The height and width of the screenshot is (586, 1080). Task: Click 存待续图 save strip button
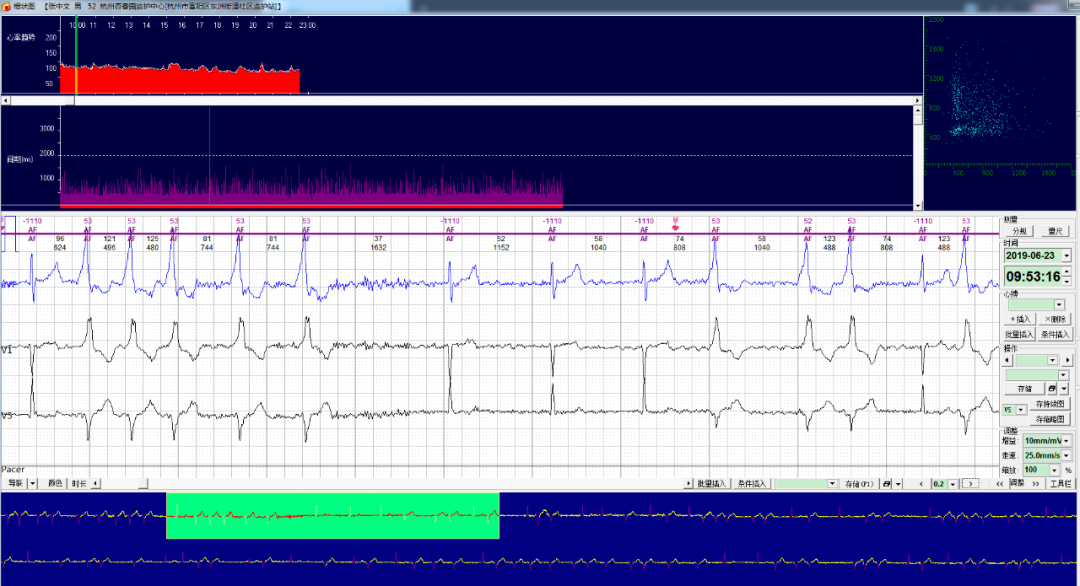[1051, 404]
